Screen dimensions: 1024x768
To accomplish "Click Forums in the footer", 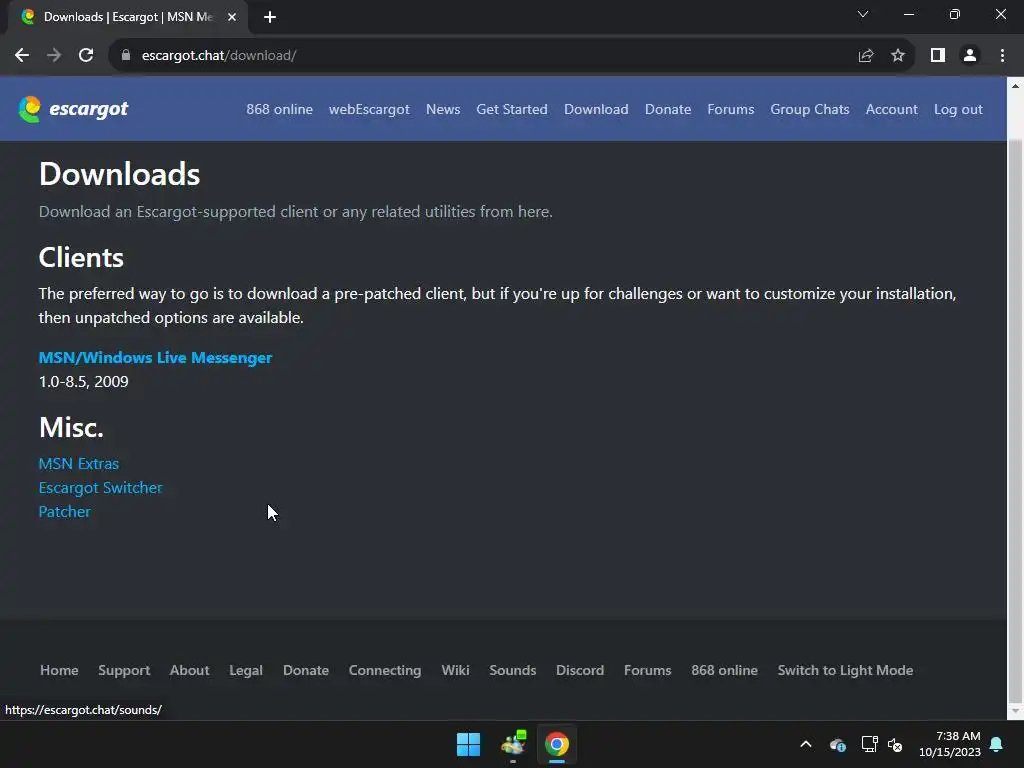I will 648,670.
